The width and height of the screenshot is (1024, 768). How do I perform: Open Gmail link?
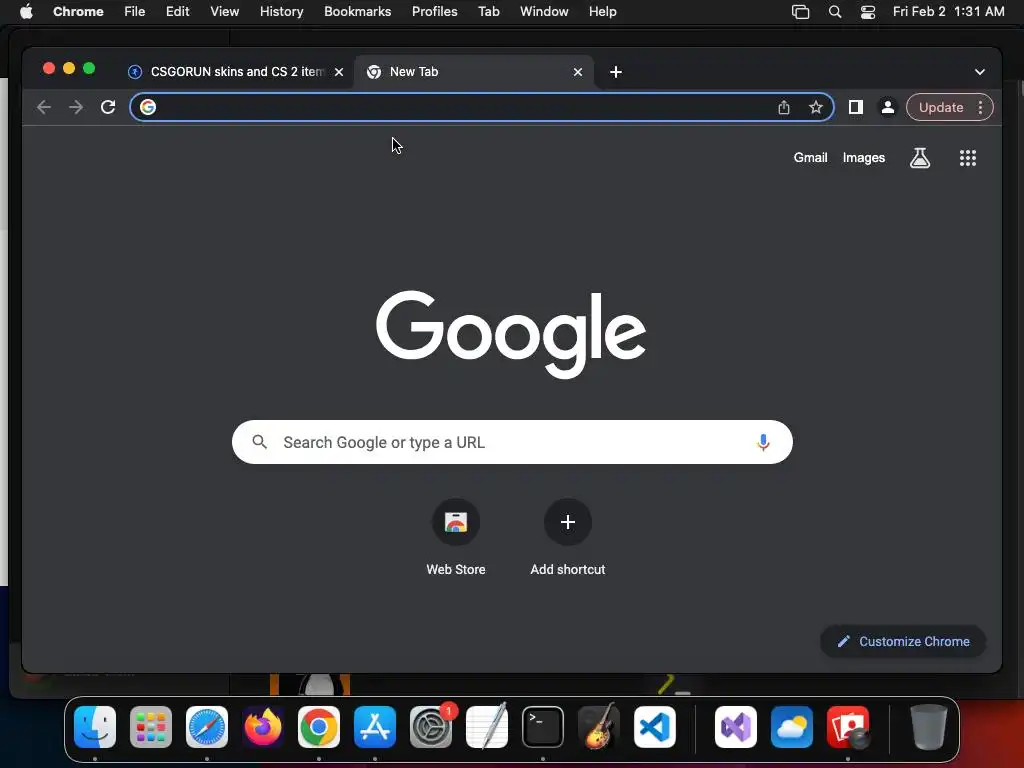coord(810,157)
